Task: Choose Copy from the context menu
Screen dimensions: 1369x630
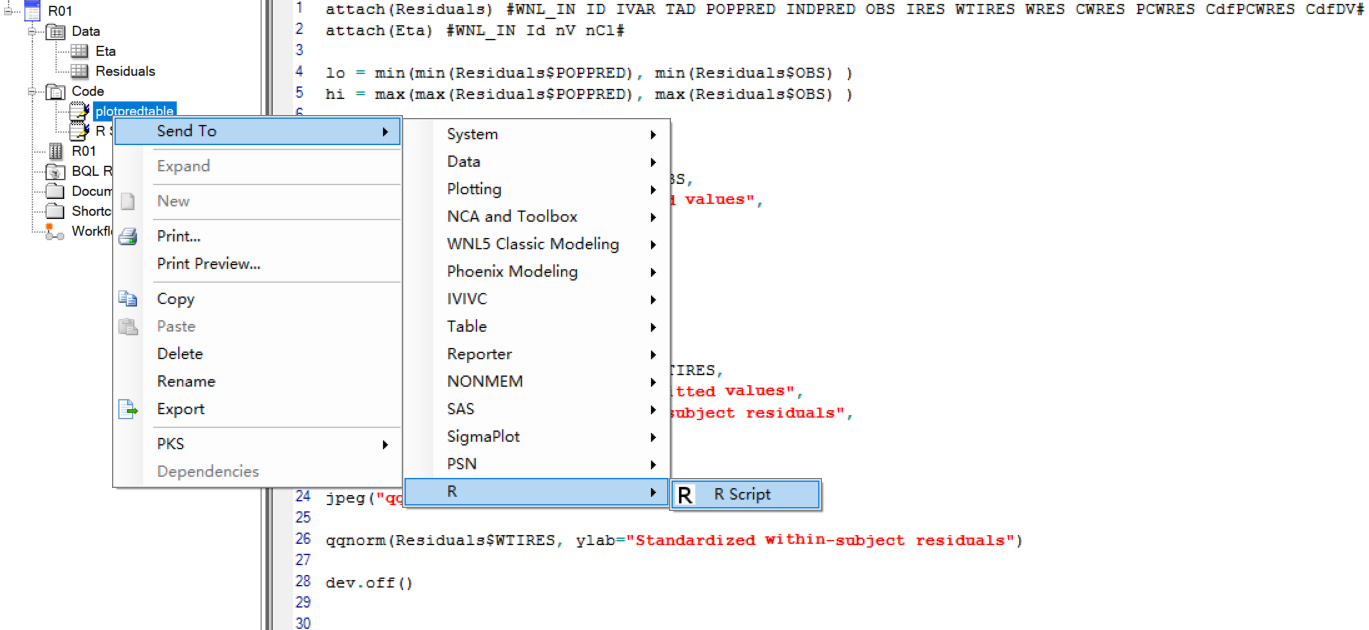Action: point(257,299)
